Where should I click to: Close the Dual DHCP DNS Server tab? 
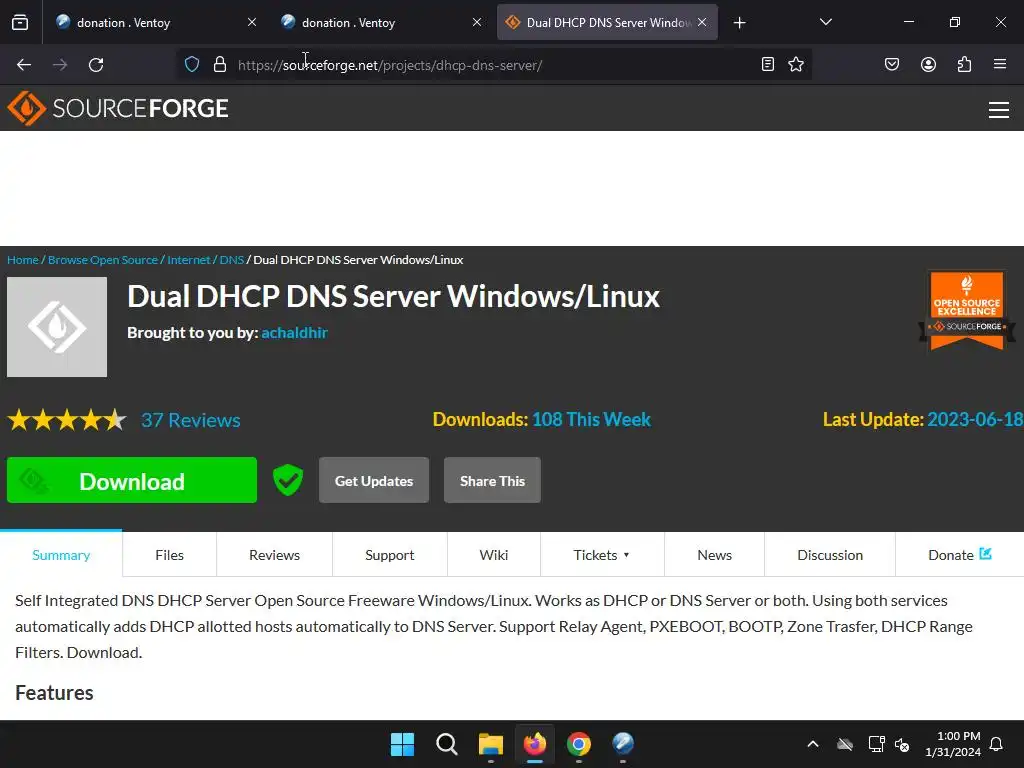pos(702,22)
